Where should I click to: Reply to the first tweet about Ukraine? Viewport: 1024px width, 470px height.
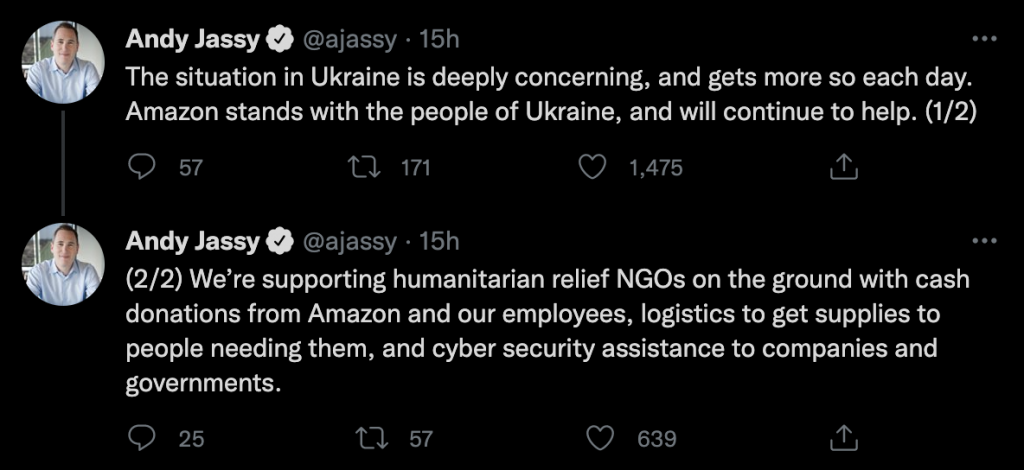tap(140, 168)
